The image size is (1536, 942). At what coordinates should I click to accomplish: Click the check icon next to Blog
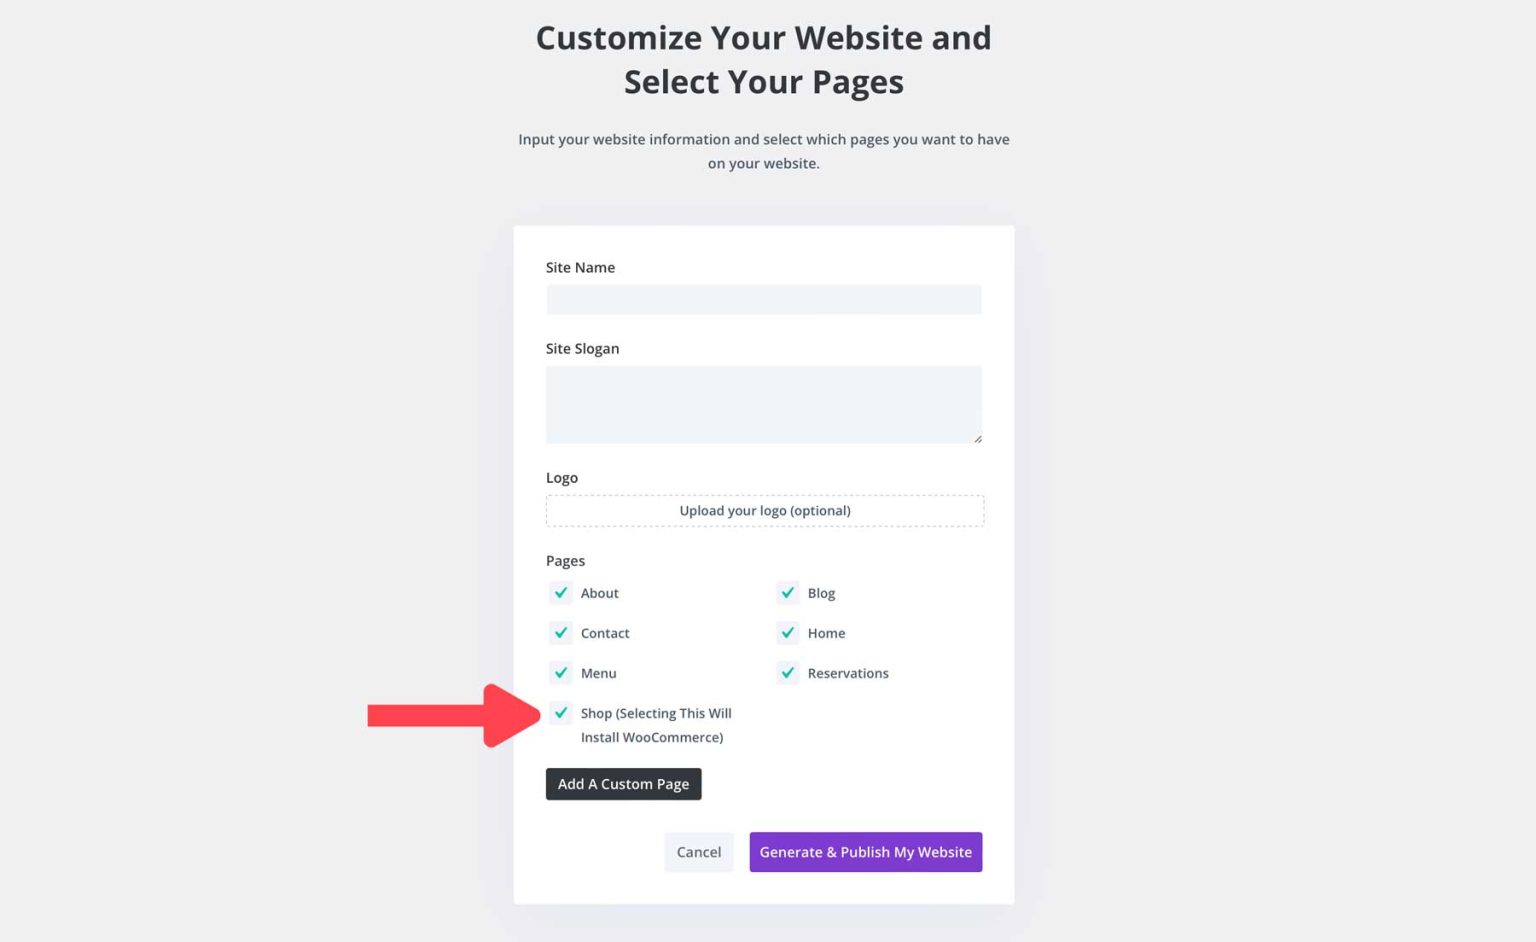point(787,592)
